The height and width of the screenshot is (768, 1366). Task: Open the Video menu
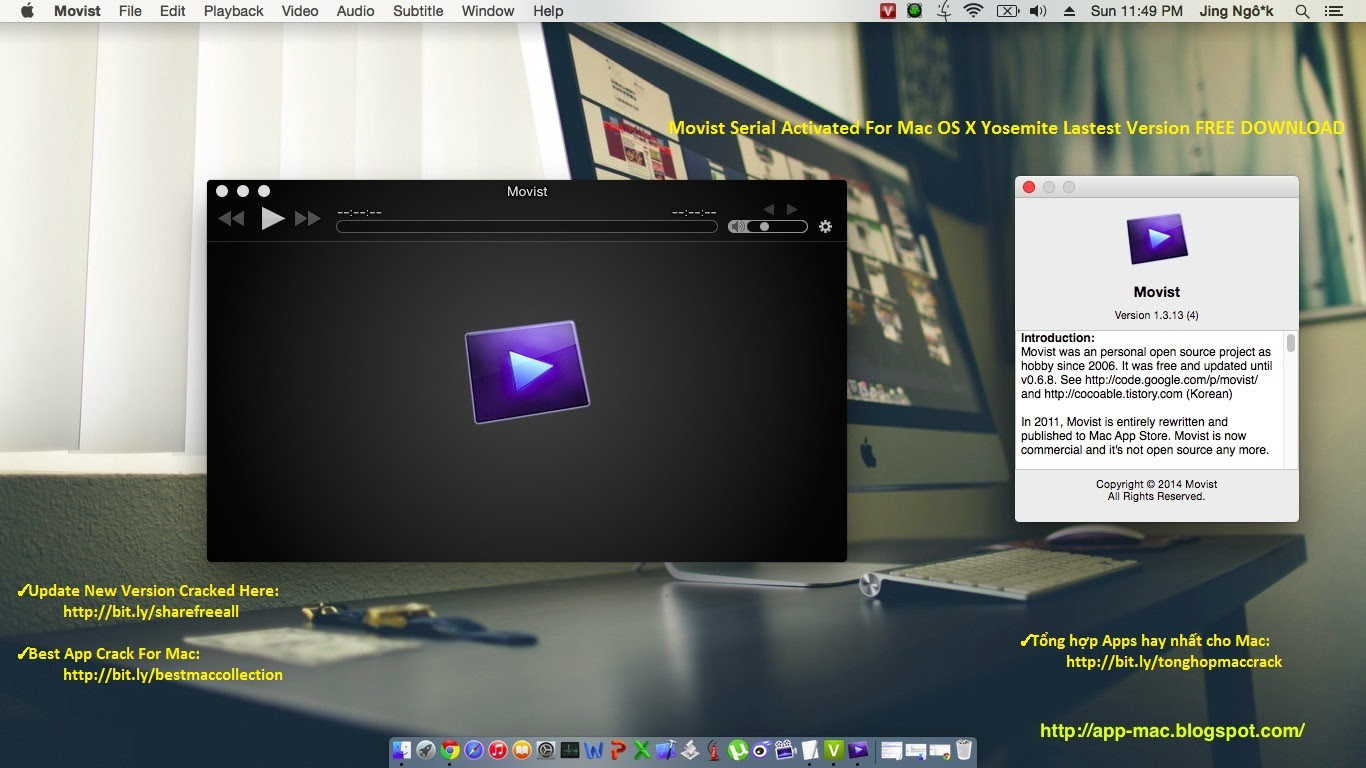(x=300, y=11)
